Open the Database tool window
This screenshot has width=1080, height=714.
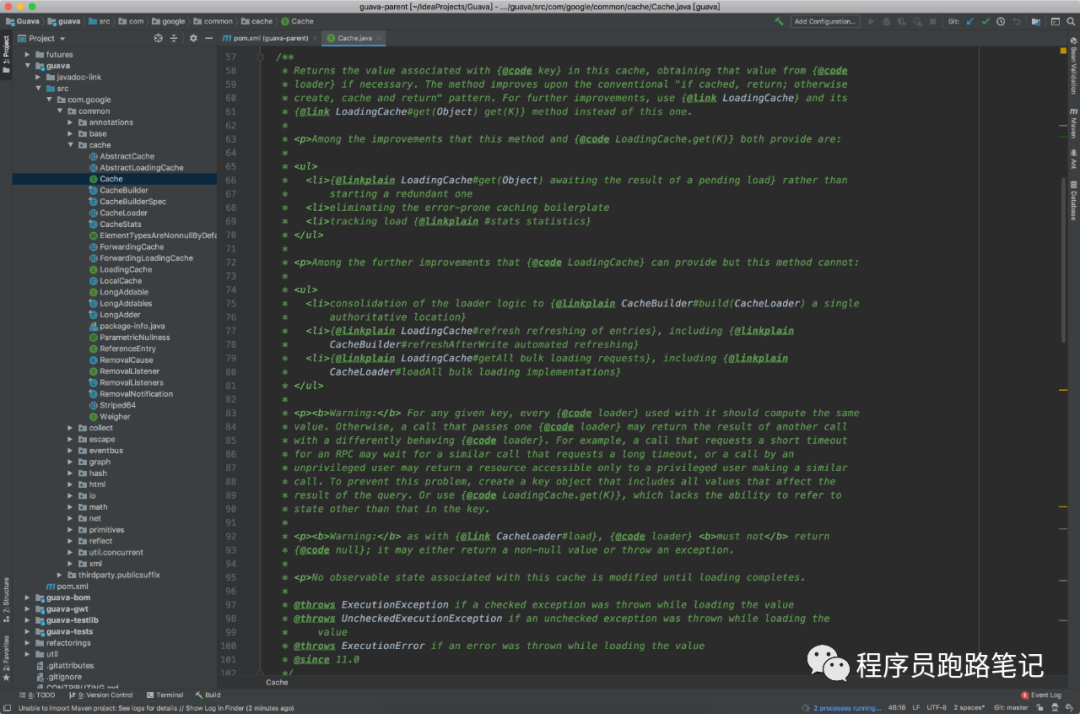1073,200
